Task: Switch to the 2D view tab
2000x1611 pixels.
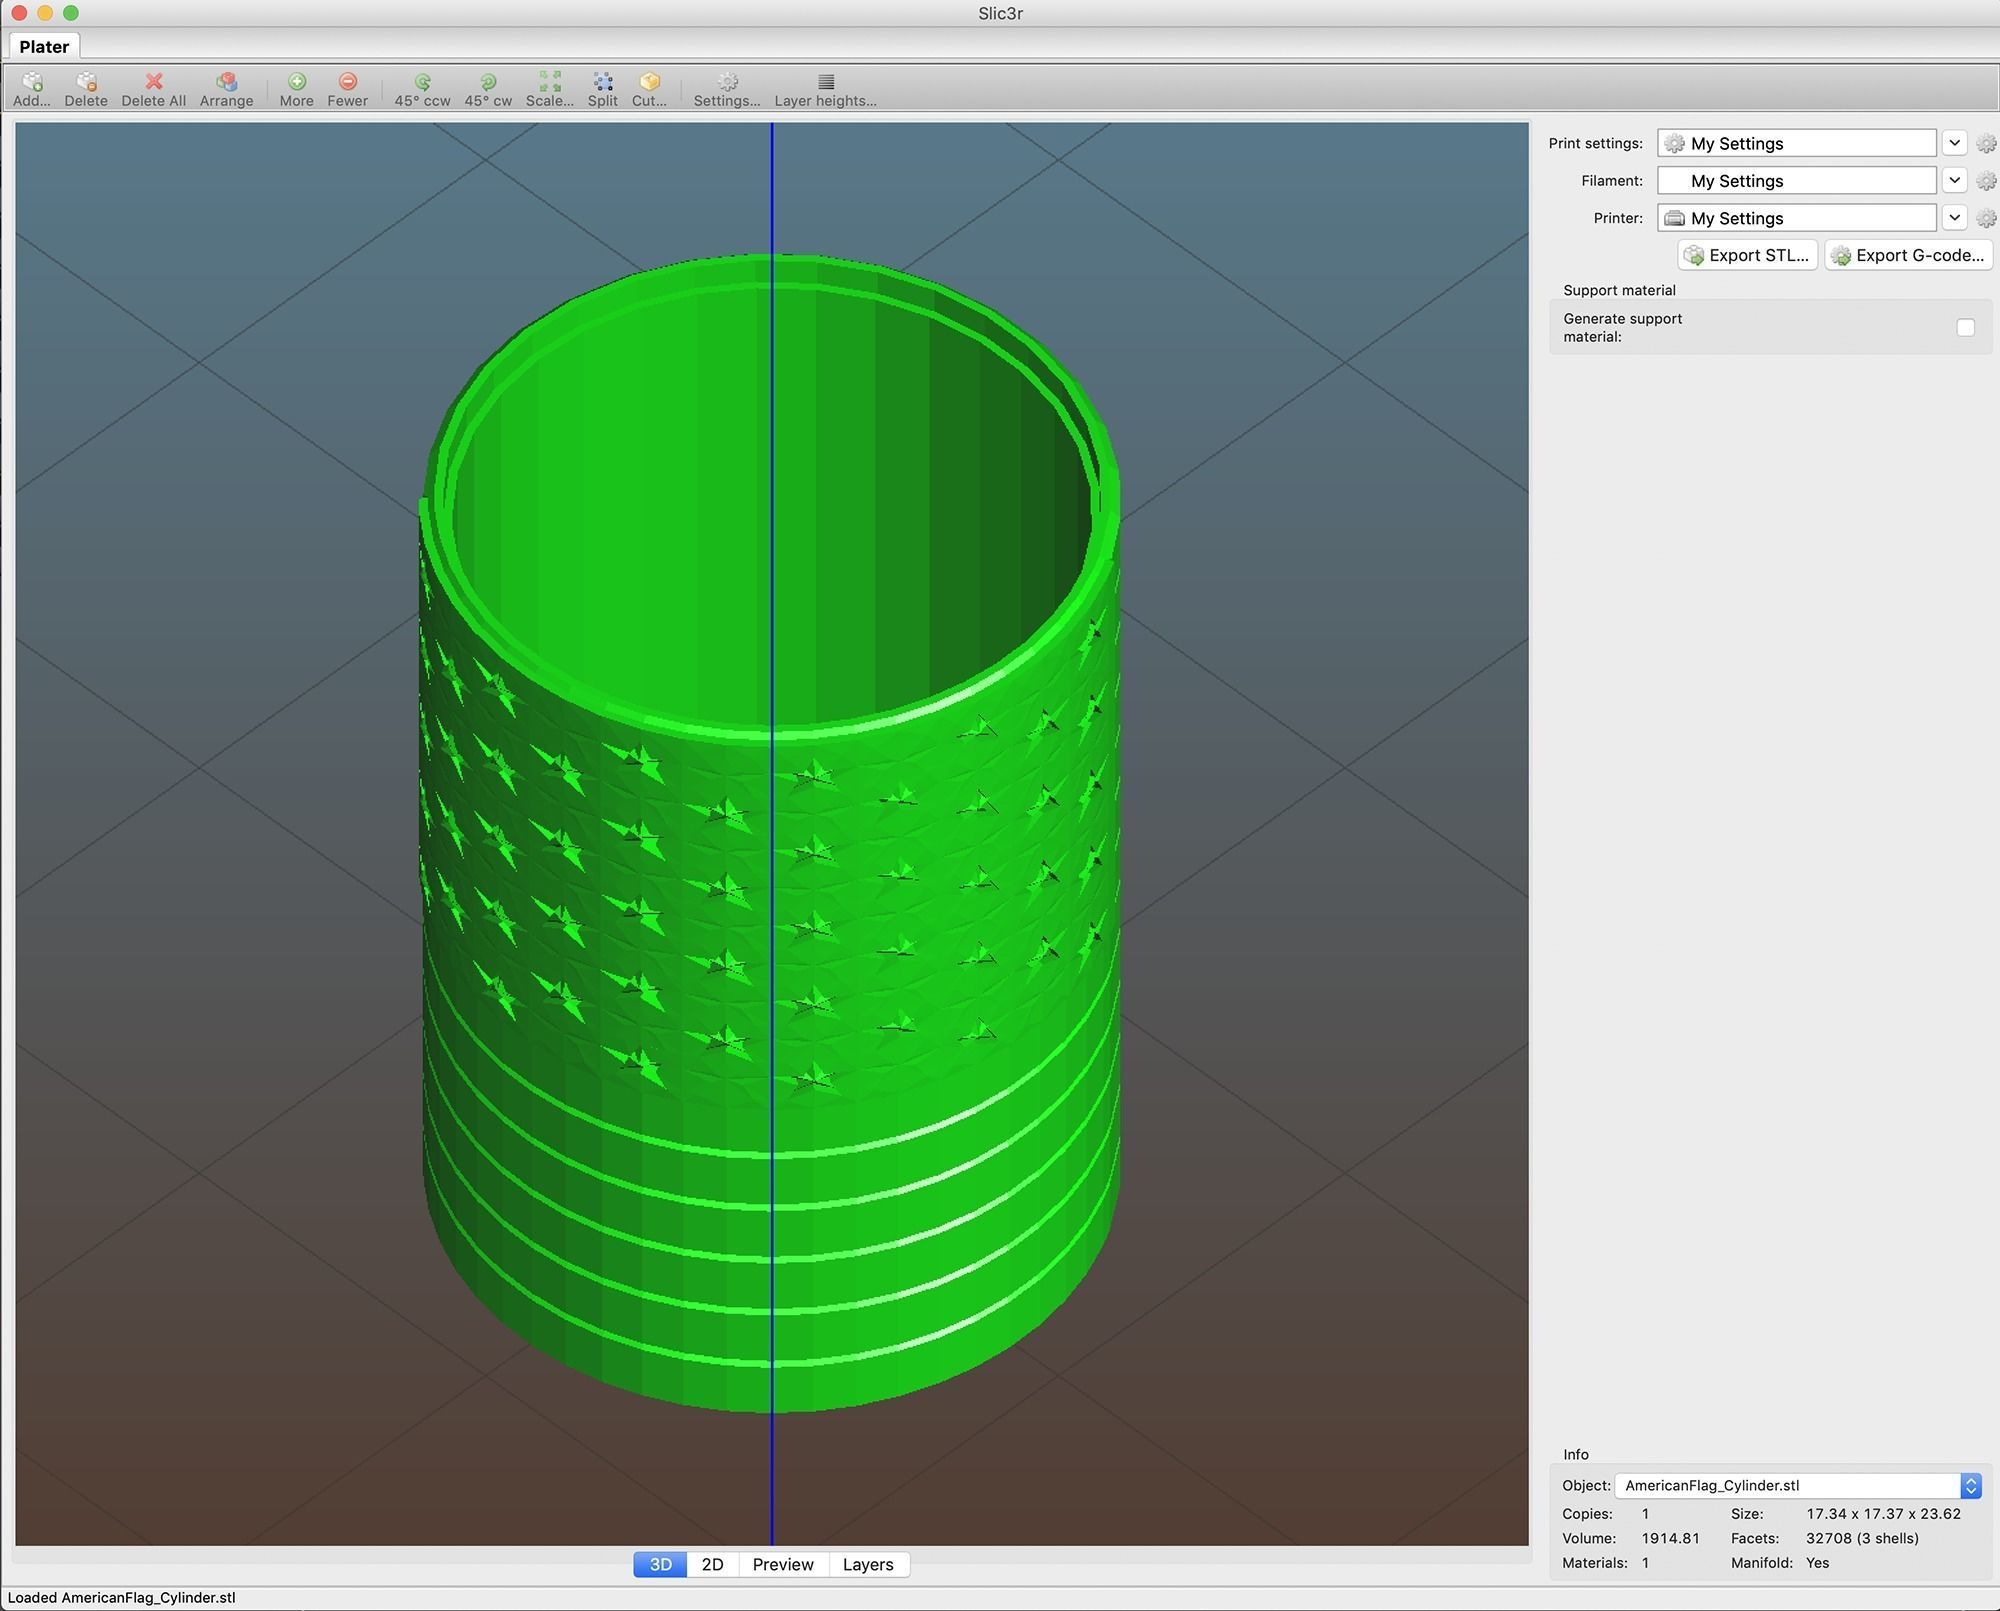Action: click(712, 1564)
